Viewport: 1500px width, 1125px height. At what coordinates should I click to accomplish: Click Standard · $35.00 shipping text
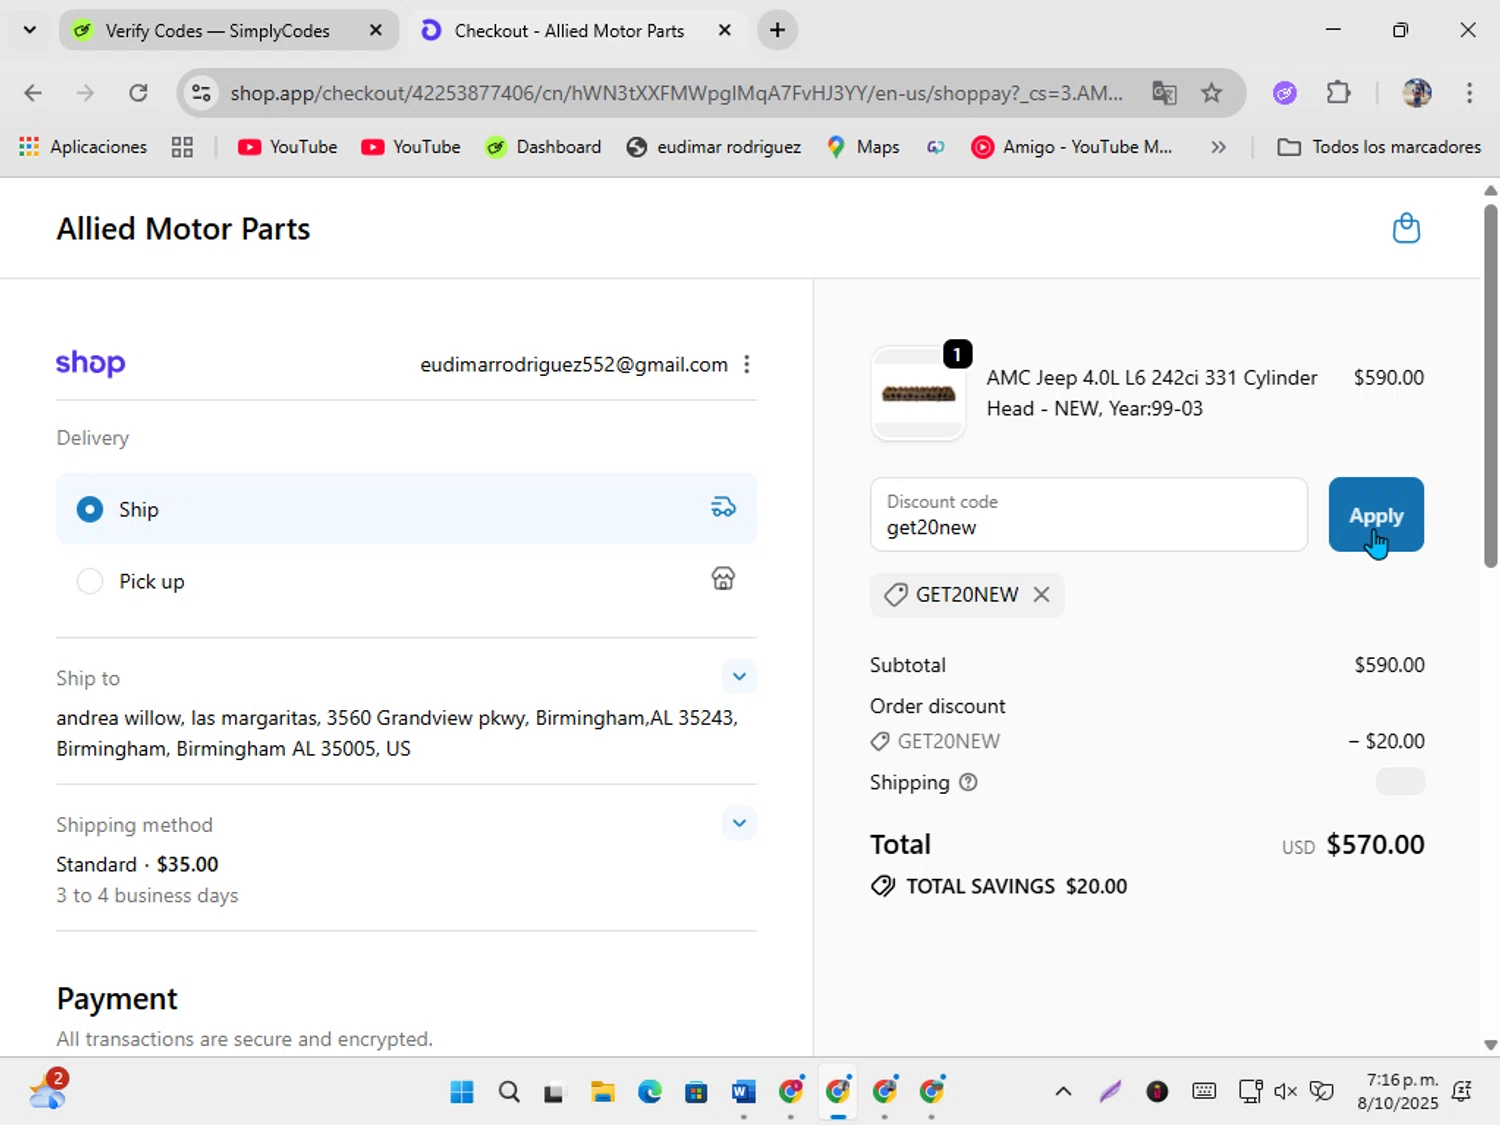(137, 864)
